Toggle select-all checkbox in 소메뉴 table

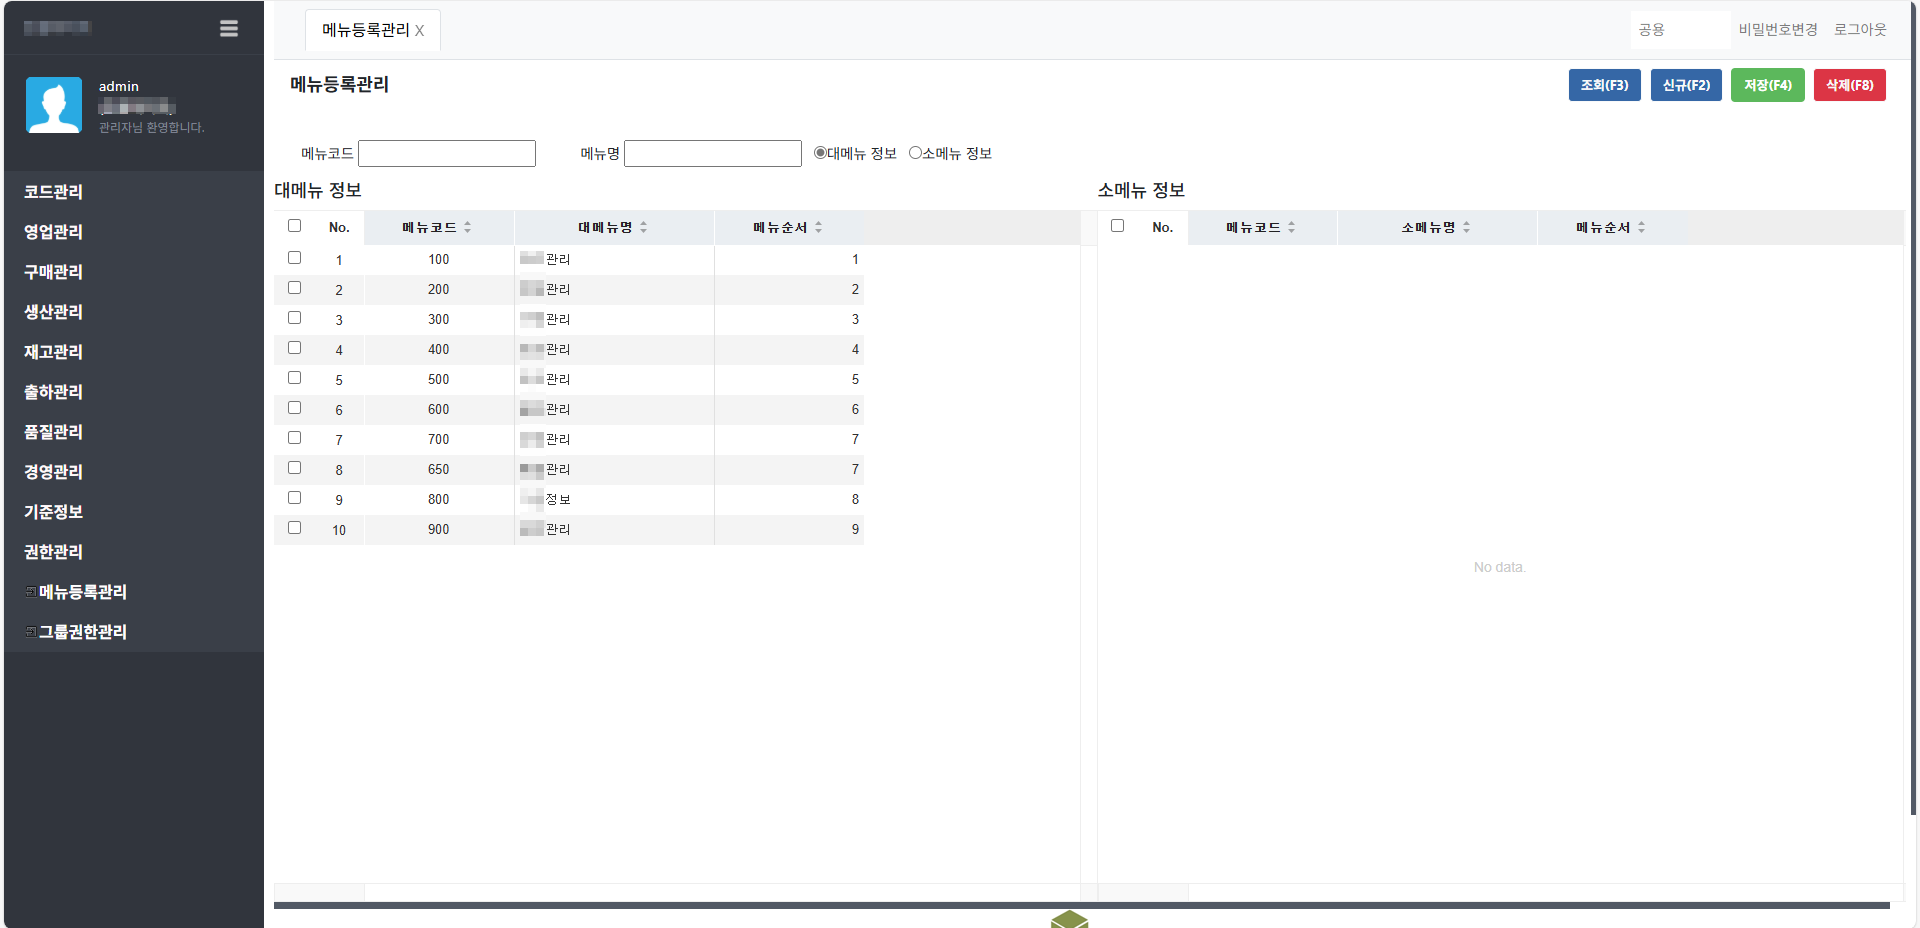[x=1117, y=226]
